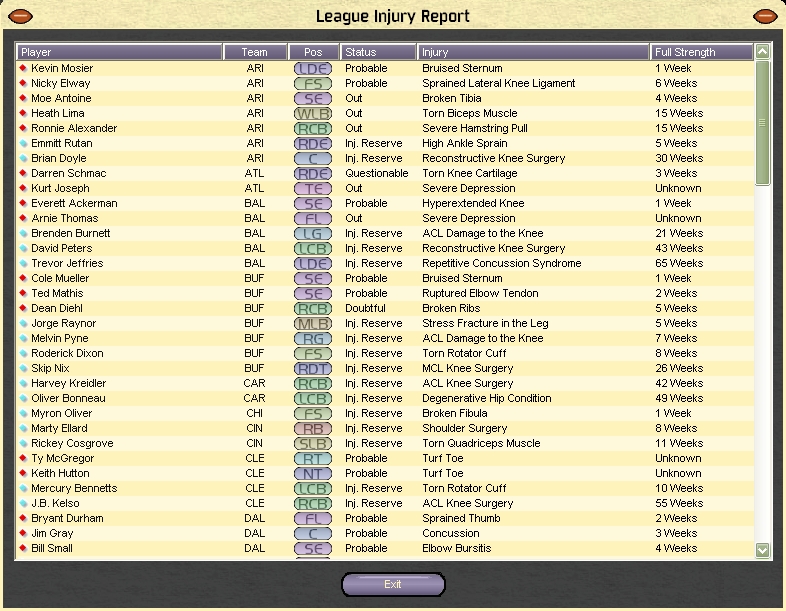Image resolution: width=786 pixels, height=611 pixels.
Task: Sort the list by Team column header
Action: 255,52
